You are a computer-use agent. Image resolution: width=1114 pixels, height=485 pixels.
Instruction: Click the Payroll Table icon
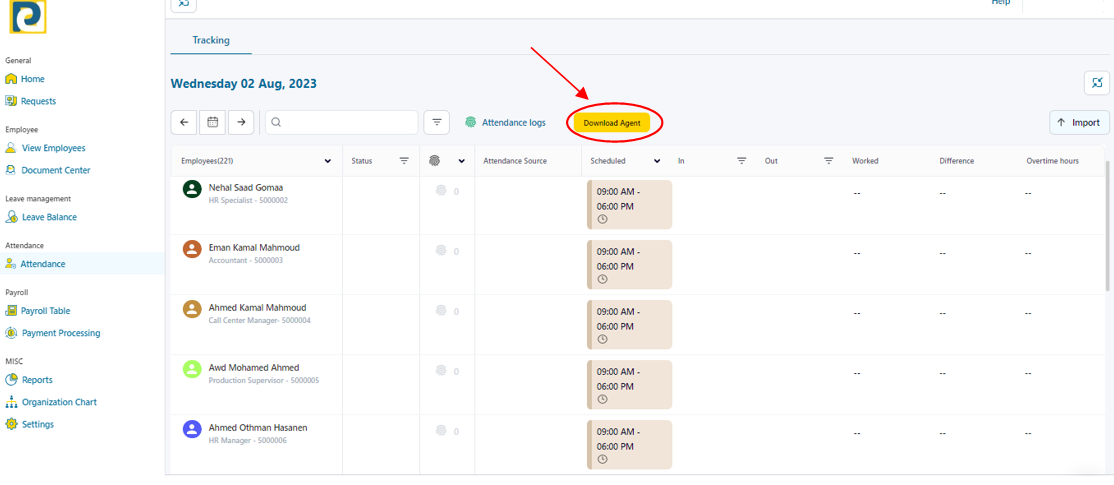[11, 311]
